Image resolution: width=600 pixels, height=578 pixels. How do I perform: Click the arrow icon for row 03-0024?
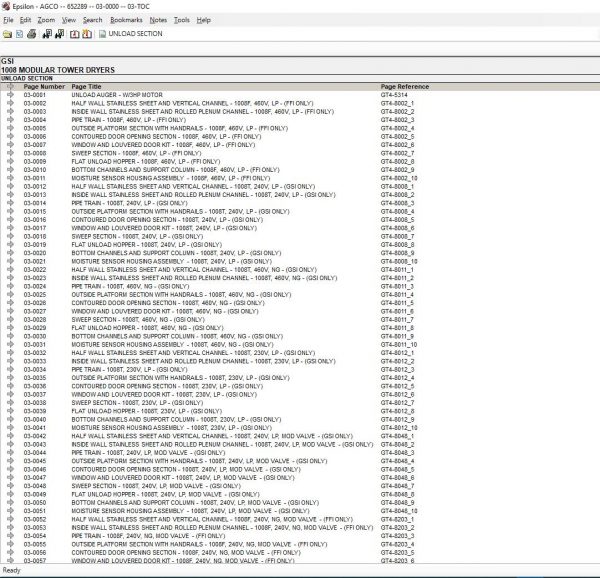[x=10, y=286]
